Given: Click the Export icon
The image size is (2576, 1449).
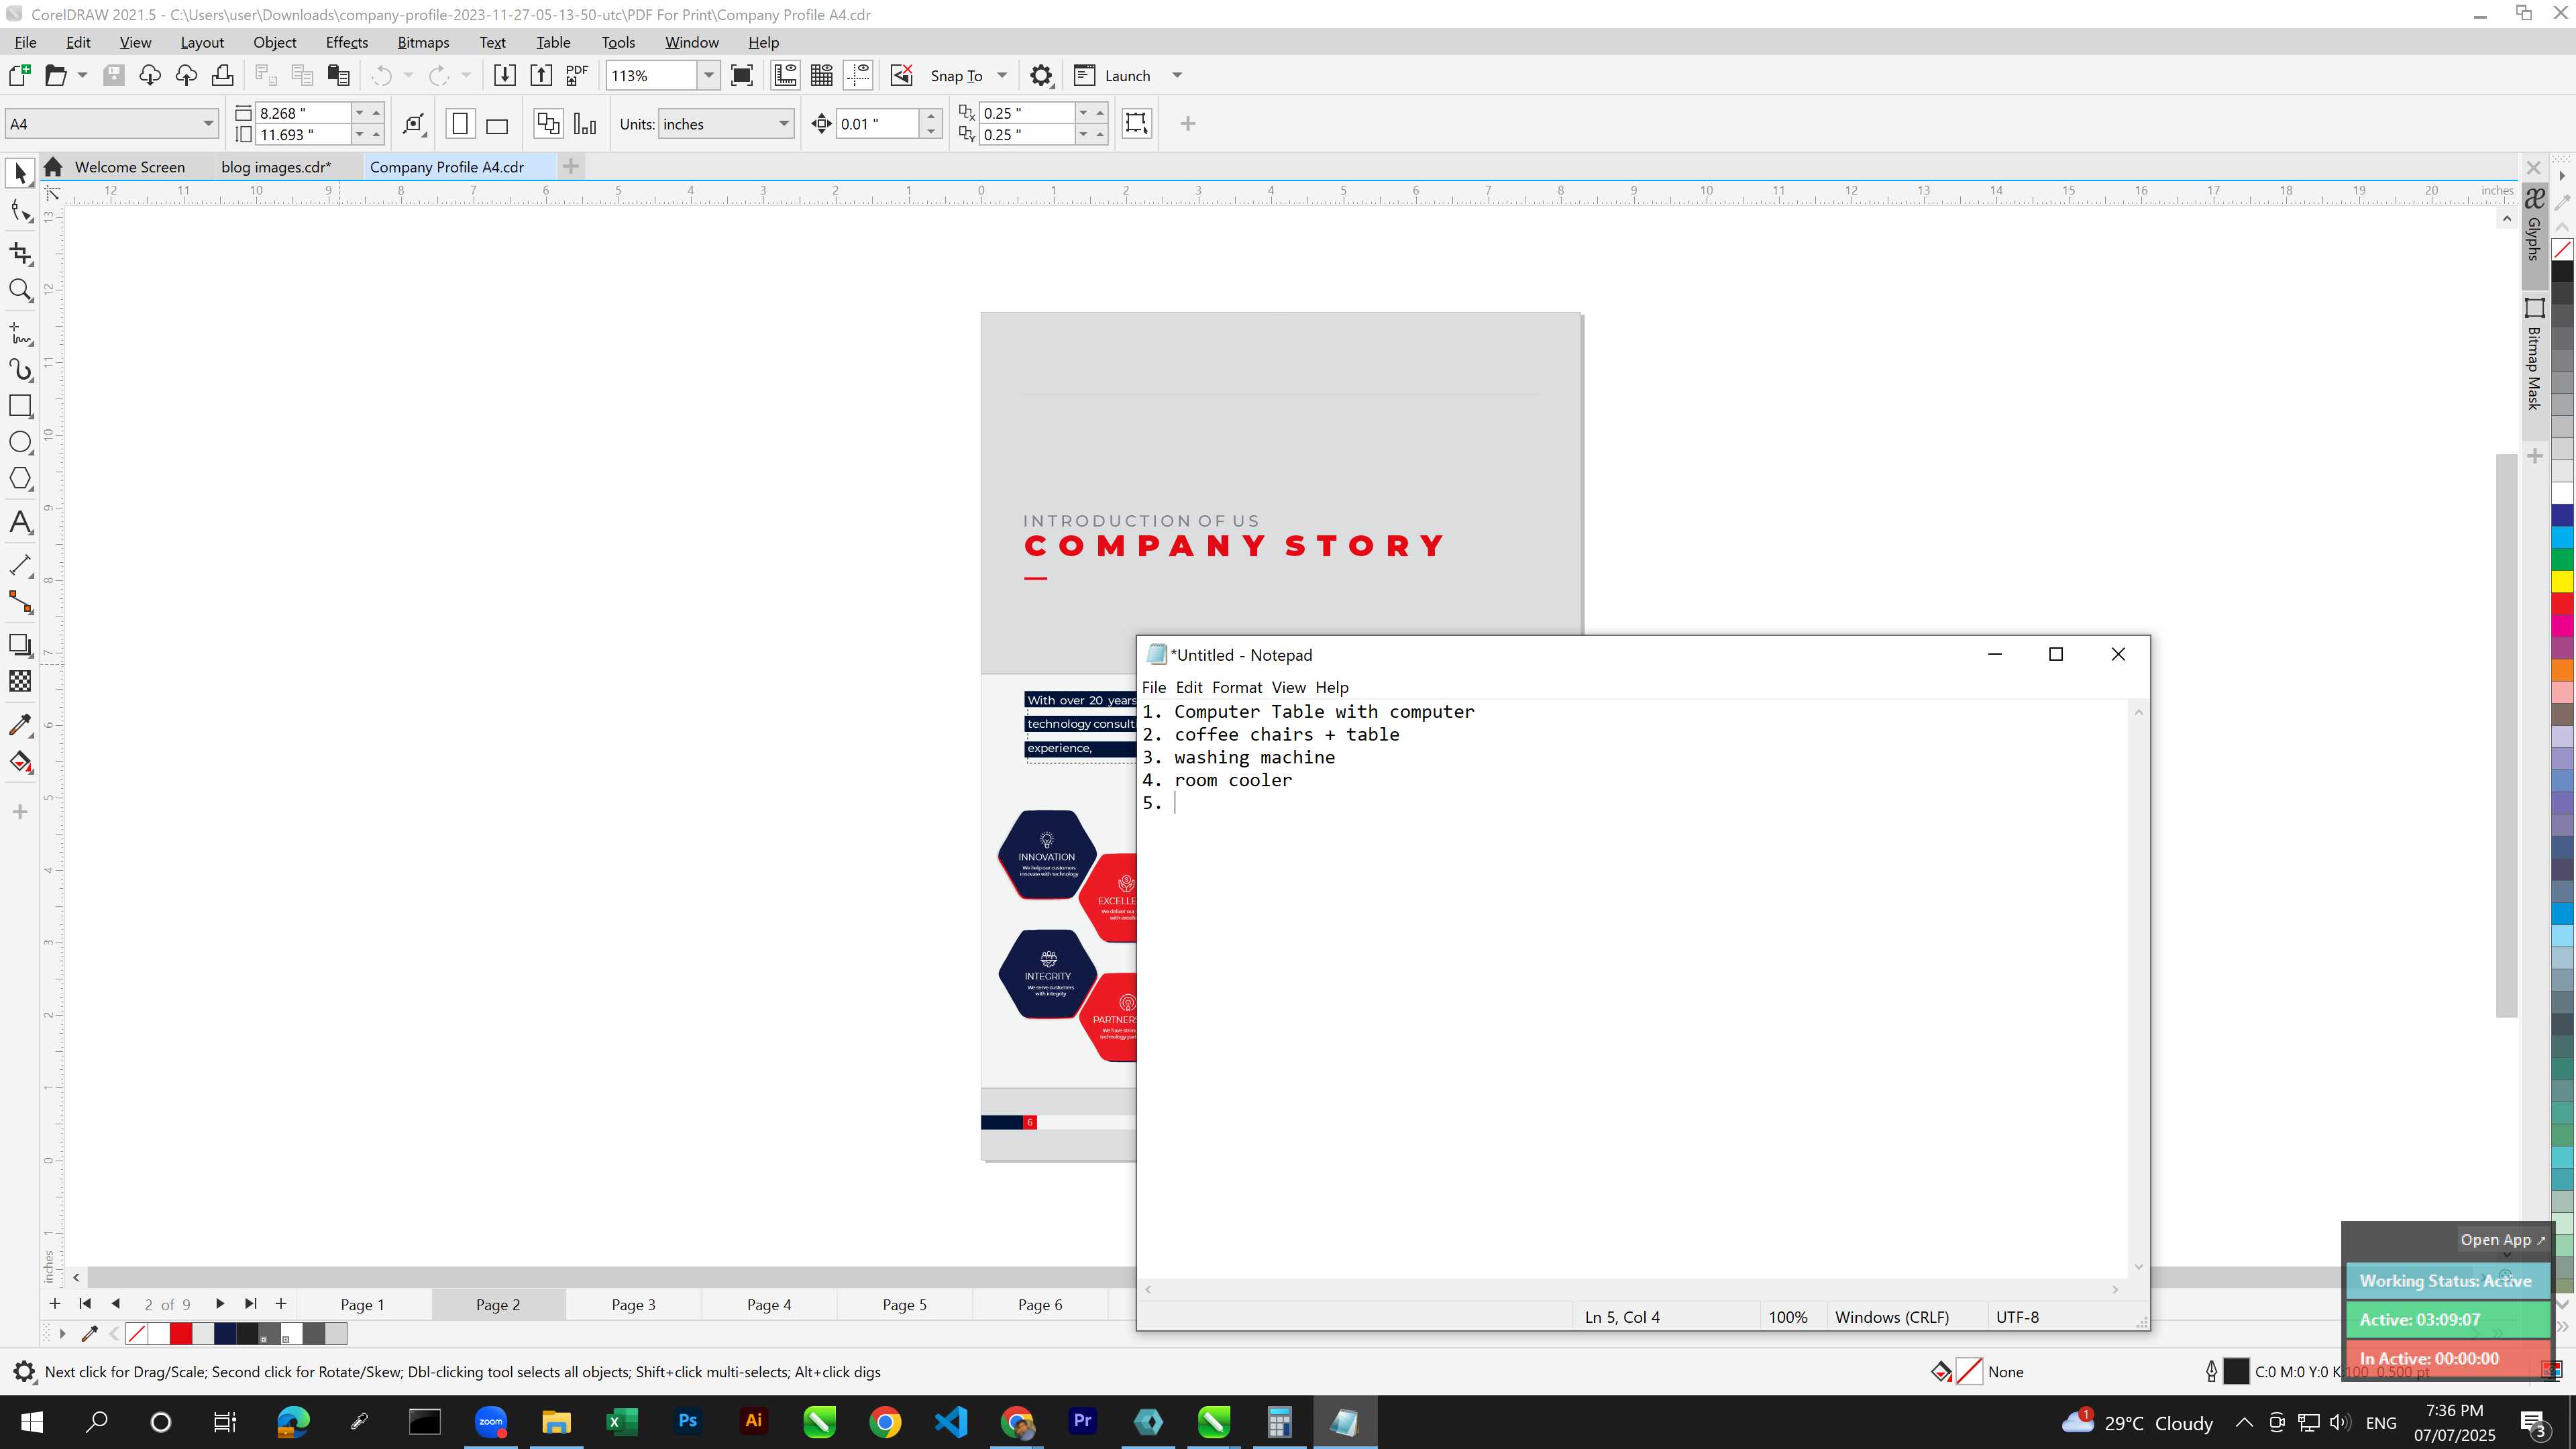Looking at the screenshot, I should tap(541, 75).
